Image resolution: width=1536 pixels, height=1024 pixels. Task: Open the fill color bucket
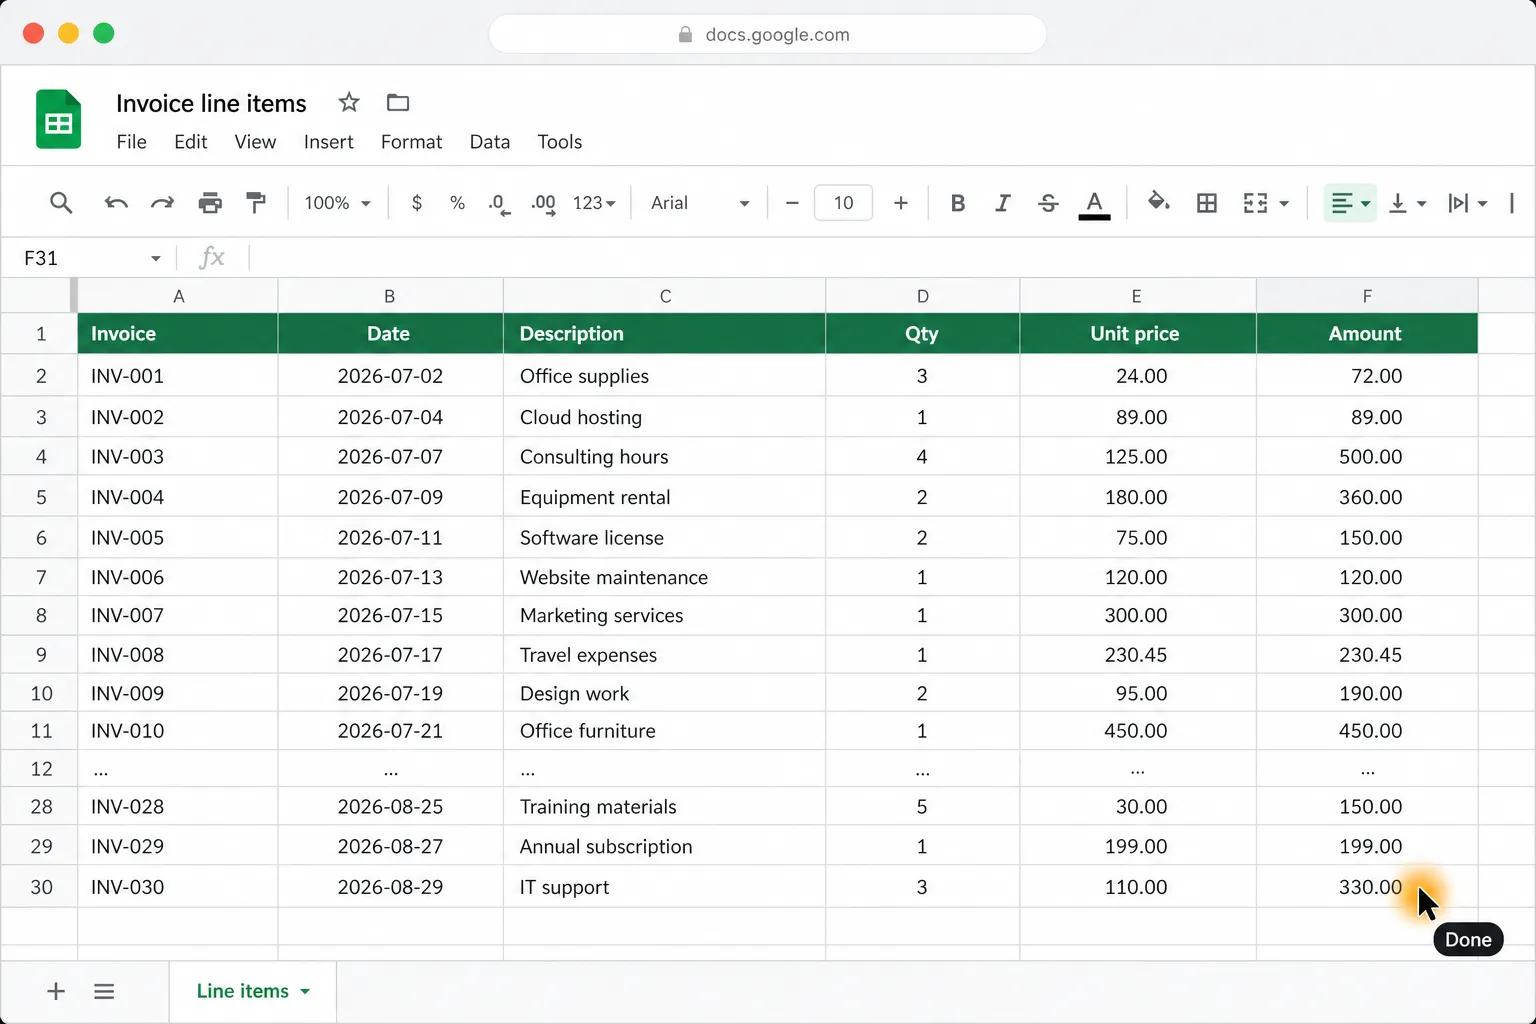click(x=1158, y=202)
